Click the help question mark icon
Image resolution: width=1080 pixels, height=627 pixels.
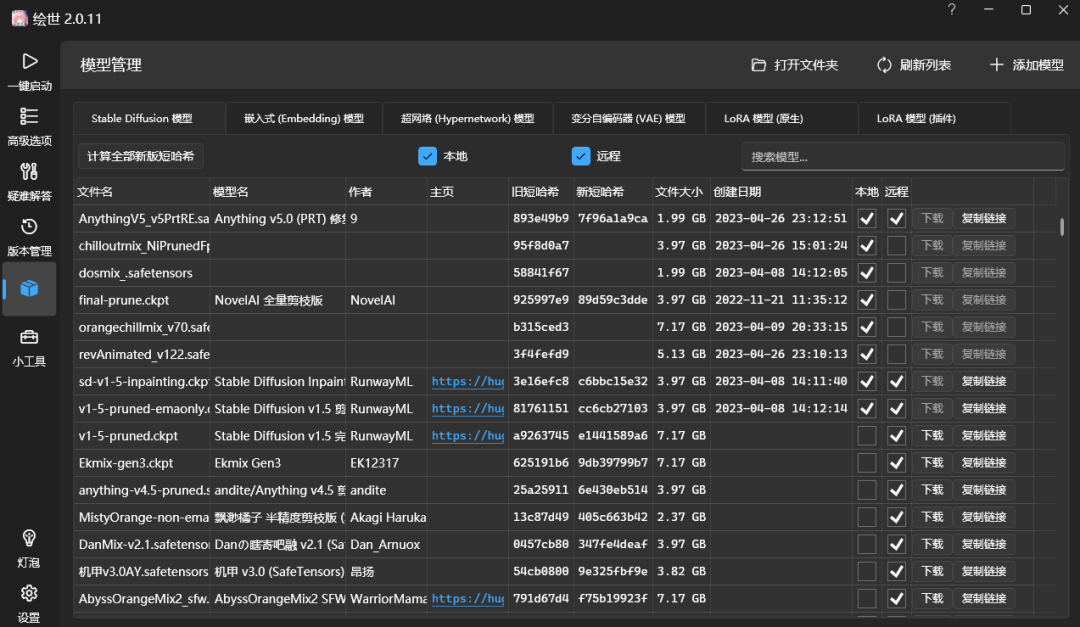pos(951,10)
